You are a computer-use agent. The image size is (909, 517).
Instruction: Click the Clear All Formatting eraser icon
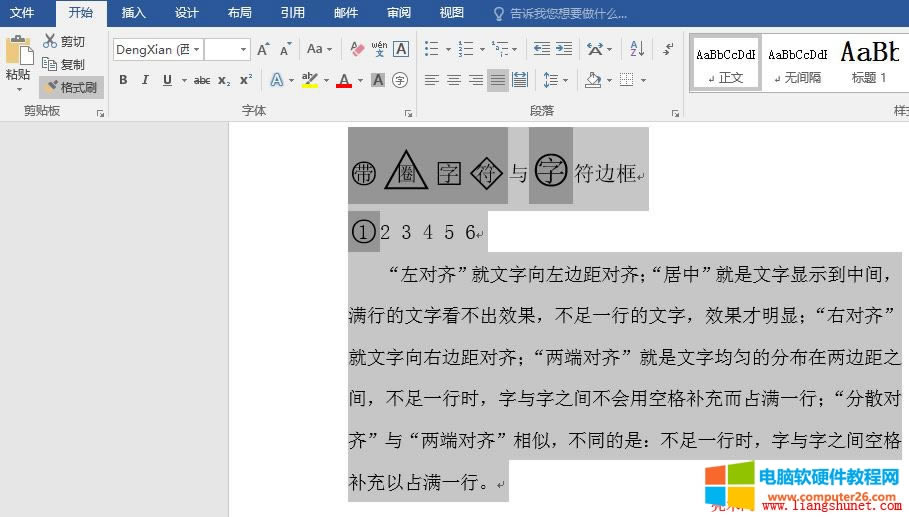[x=357, y=49]
